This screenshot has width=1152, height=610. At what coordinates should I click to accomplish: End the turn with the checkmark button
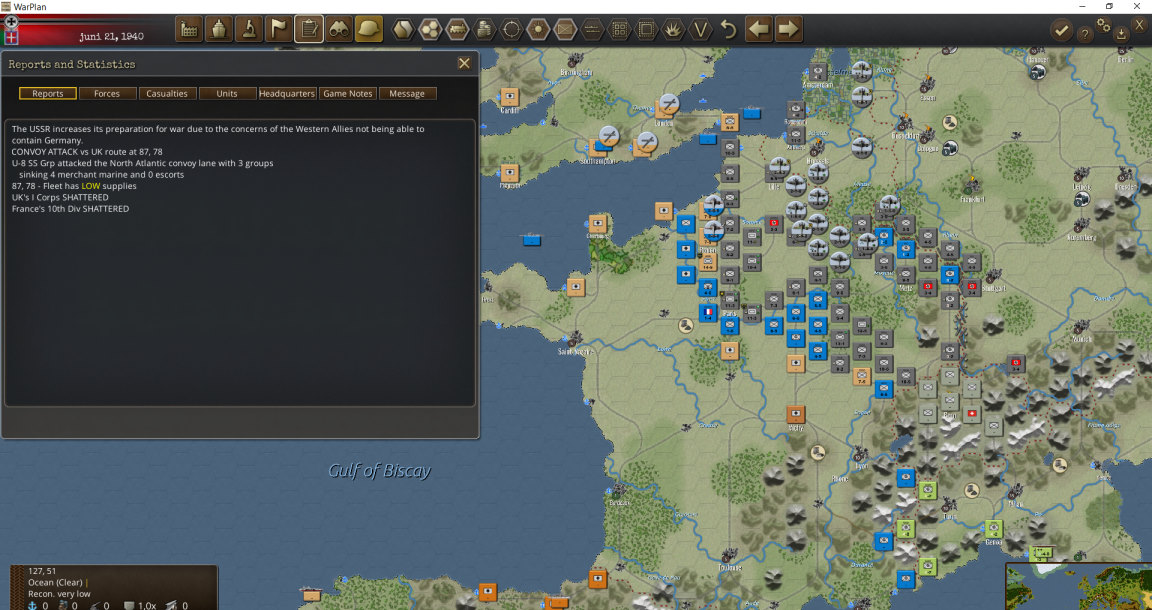[x=1061, y=30]
